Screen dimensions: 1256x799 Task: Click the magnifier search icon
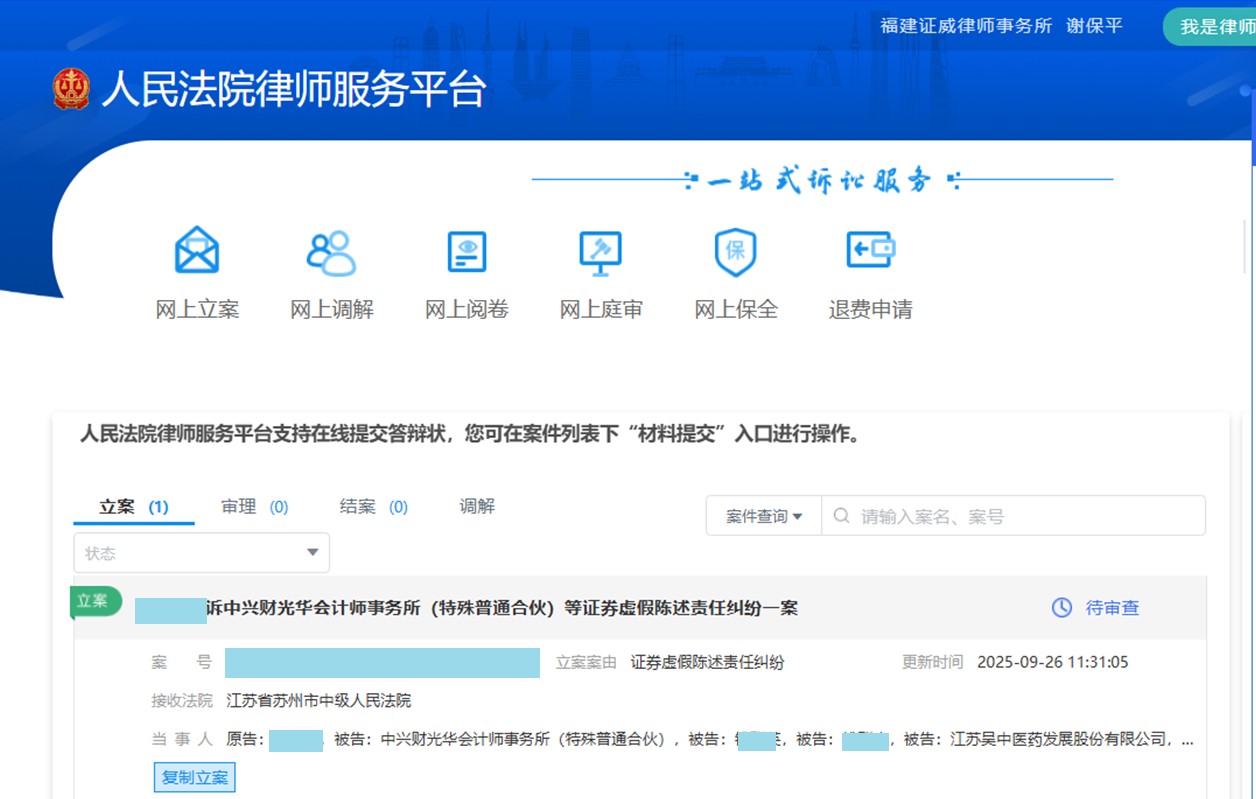842,516
